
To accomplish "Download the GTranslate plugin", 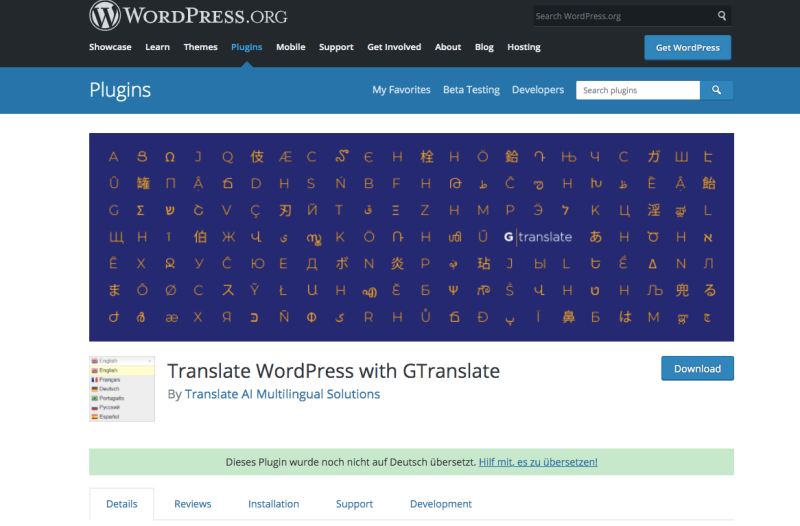I will [x=697, y=368].
